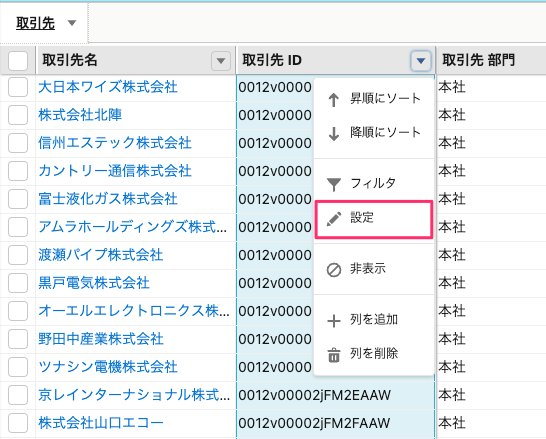Choose 列を削除 from column menu
The width and height of the screenshot is (546, 439).
click(x=374, y=354)
